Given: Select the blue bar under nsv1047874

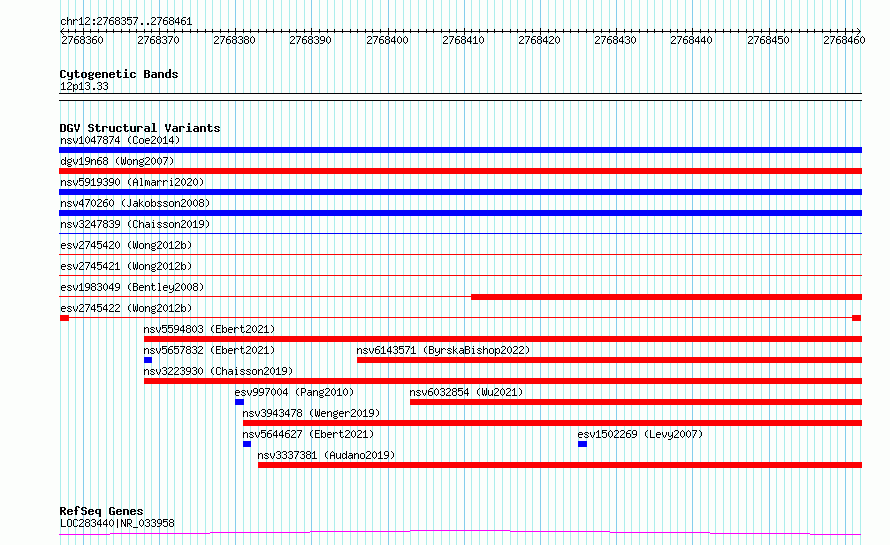Looking at the screenshot, I should point(460,150).
